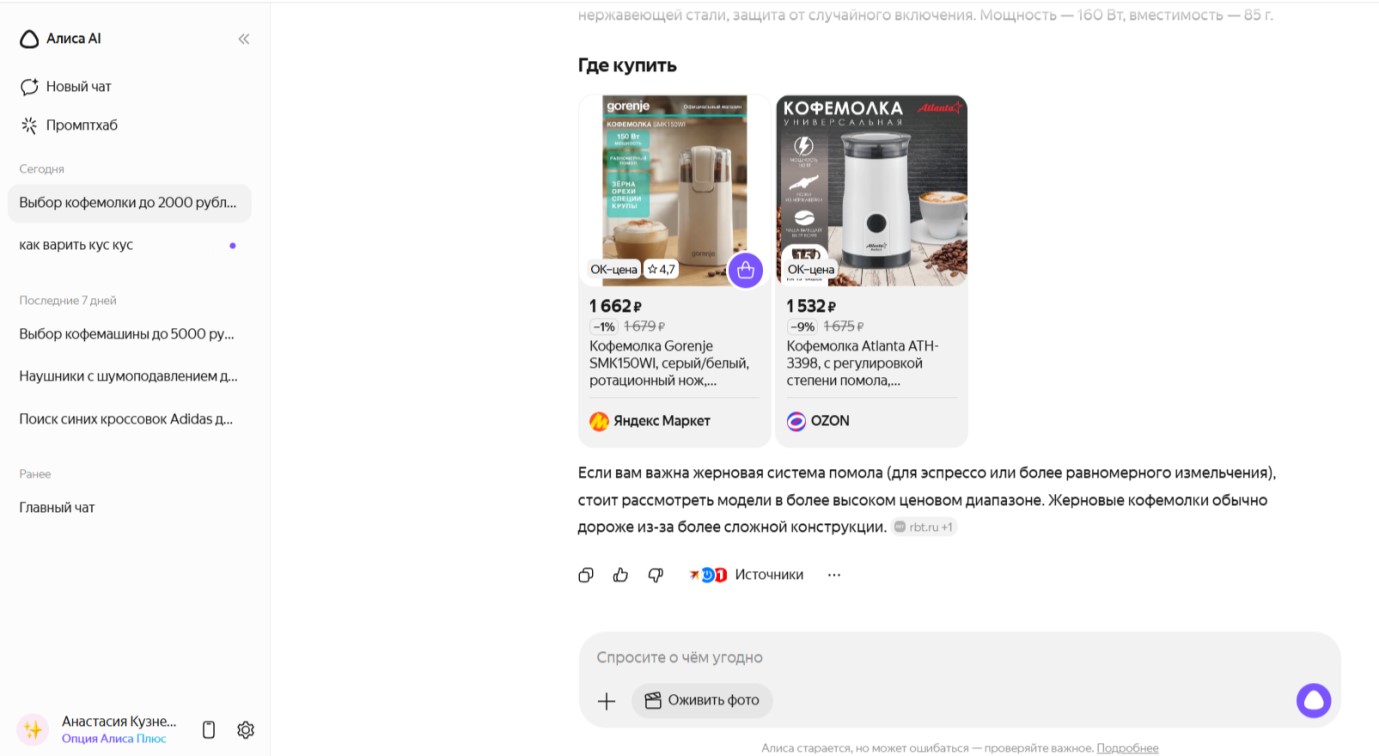
Task: Click the plus attachment icon
Action: pos(606,701)
